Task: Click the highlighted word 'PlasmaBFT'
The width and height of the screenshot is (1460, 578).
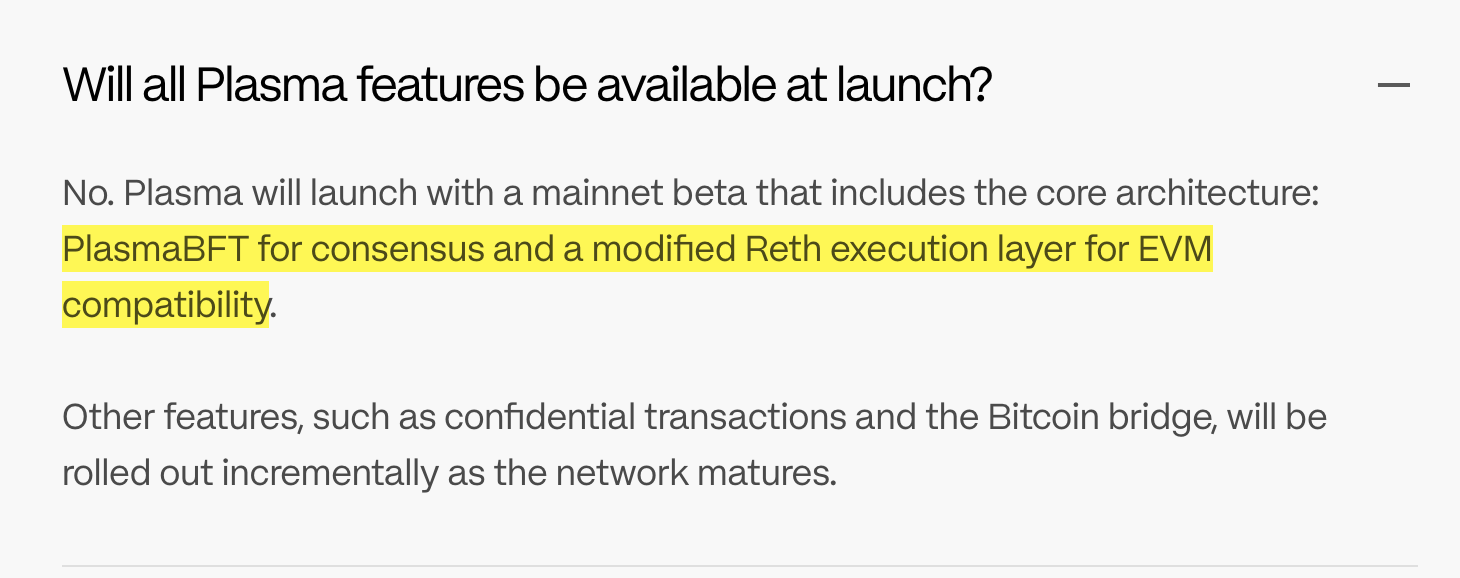Action: [154, 249]
